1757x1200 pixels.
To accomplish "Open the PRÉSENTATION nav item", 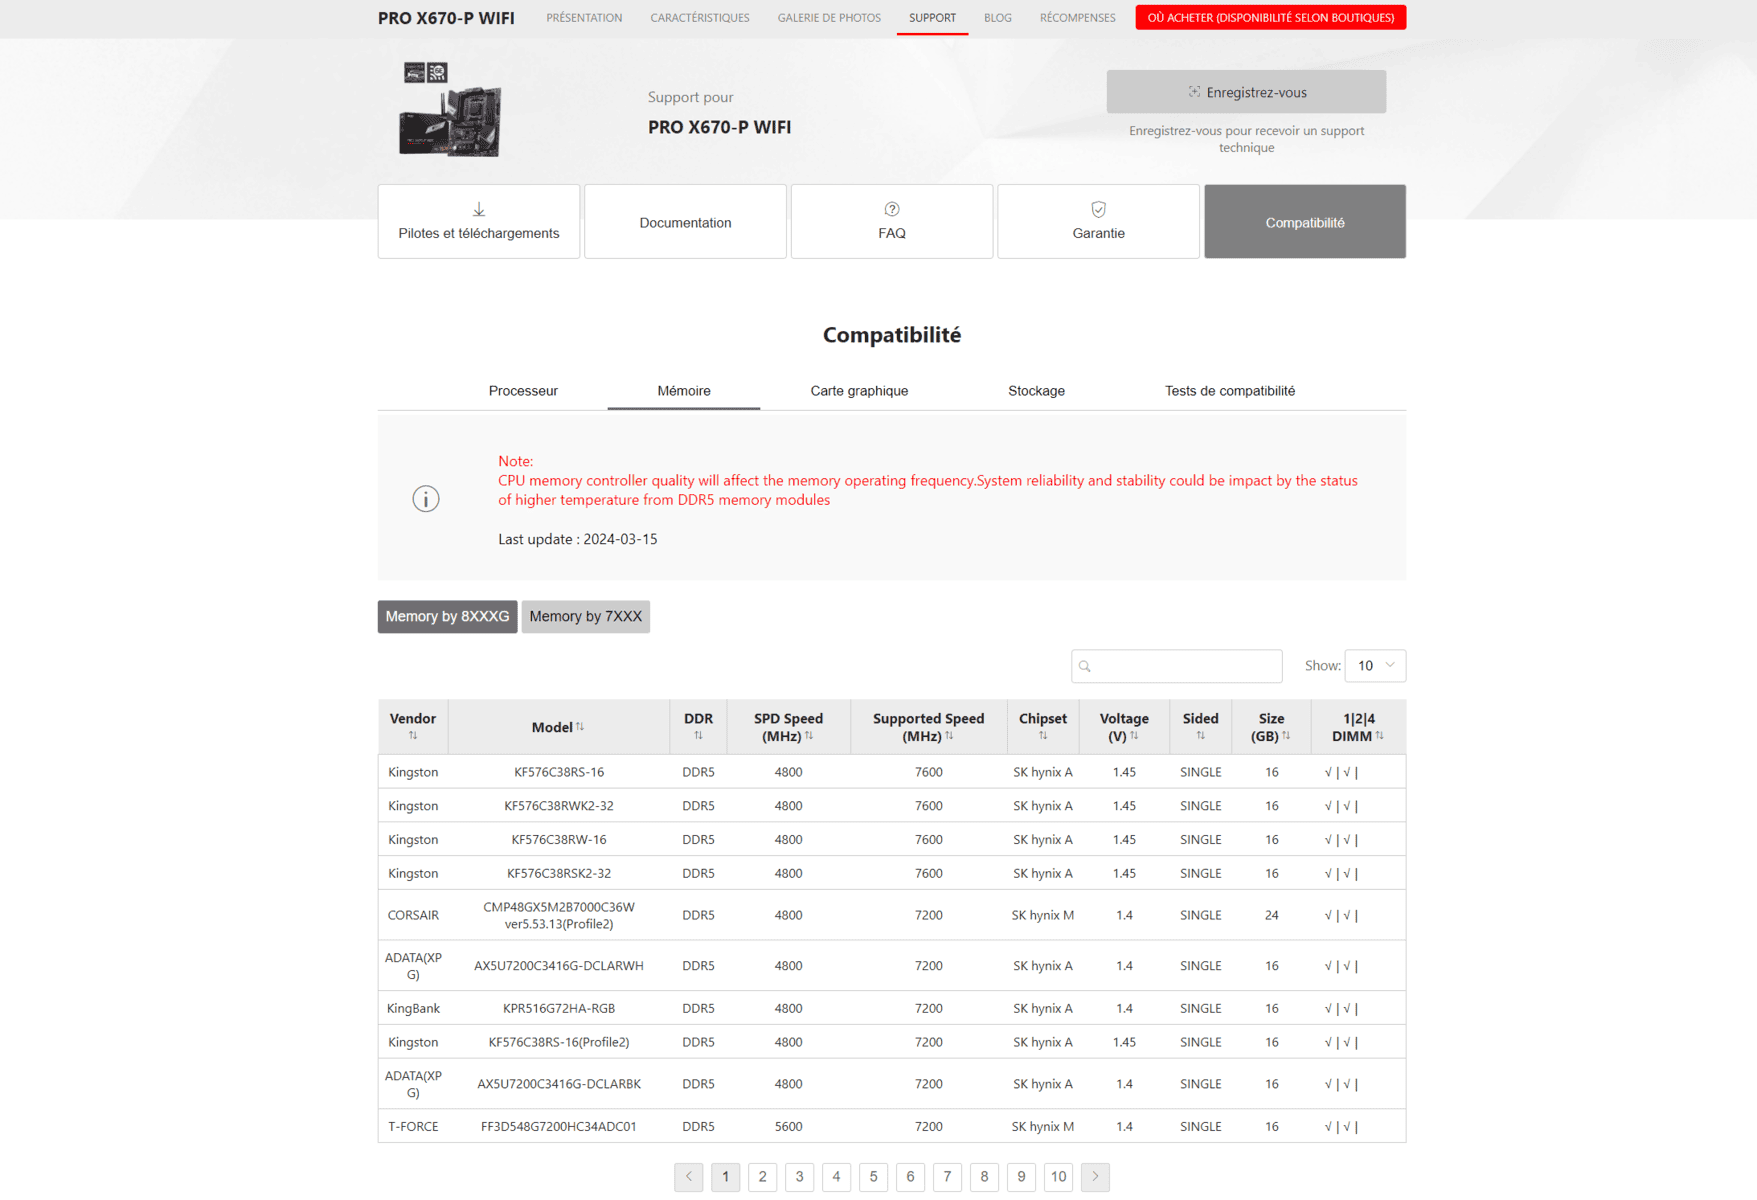I will (x=584, y=18).
